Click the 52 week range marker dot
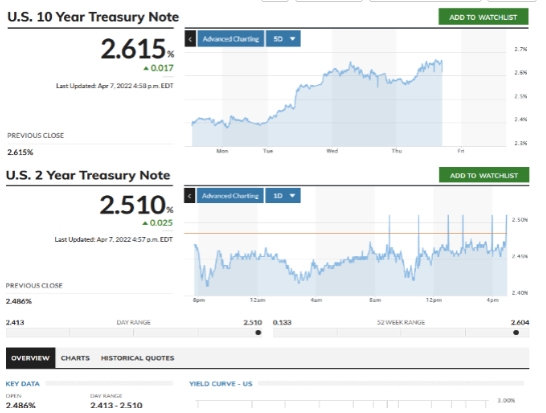The image size is (546, 413). coord(516,333)
